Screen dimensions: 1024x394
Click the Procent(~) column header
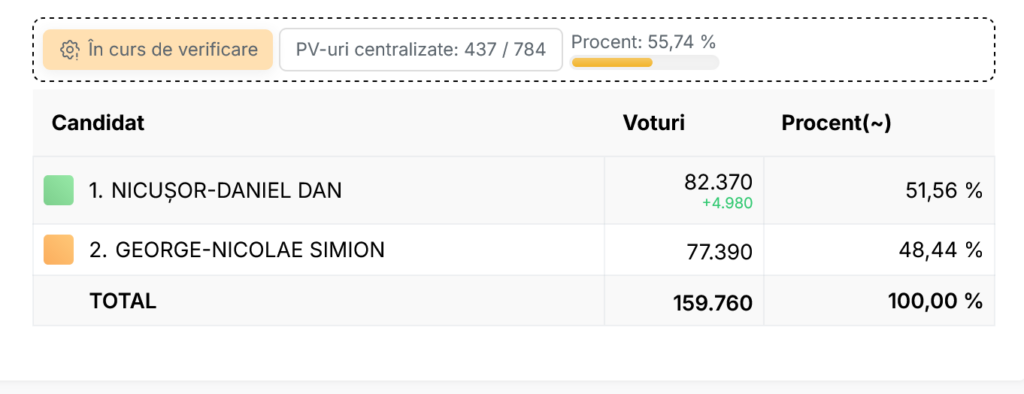tap(836, 123)
